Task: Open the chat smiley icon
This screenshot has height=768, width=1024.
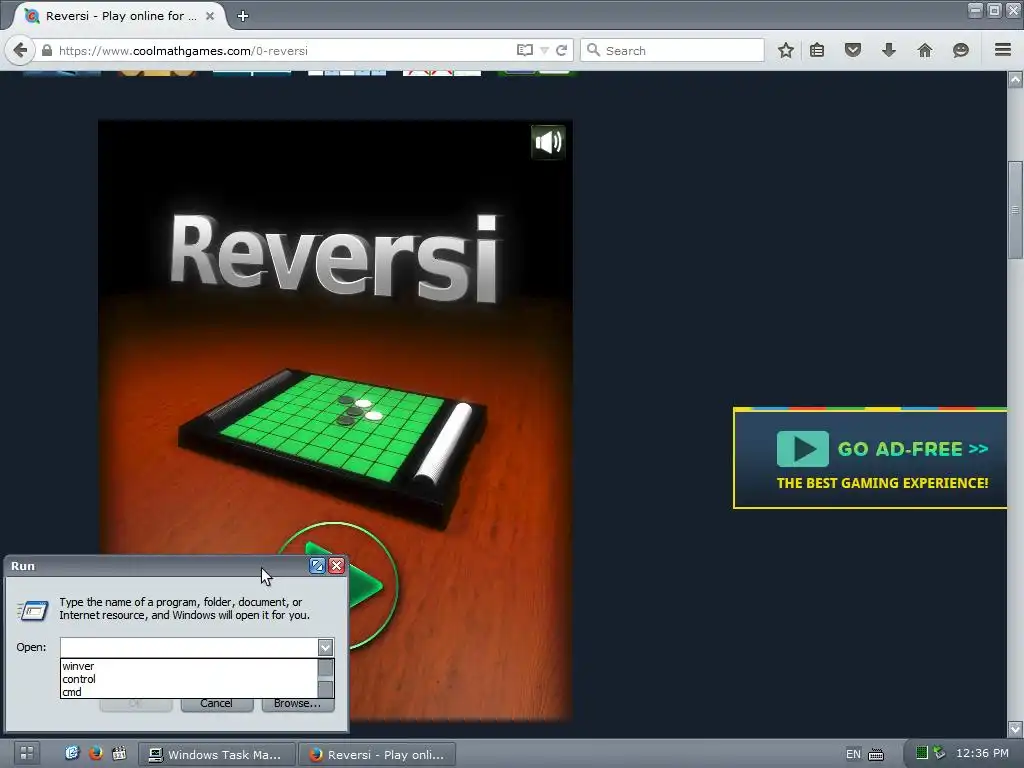Action: tap(961, 50)
